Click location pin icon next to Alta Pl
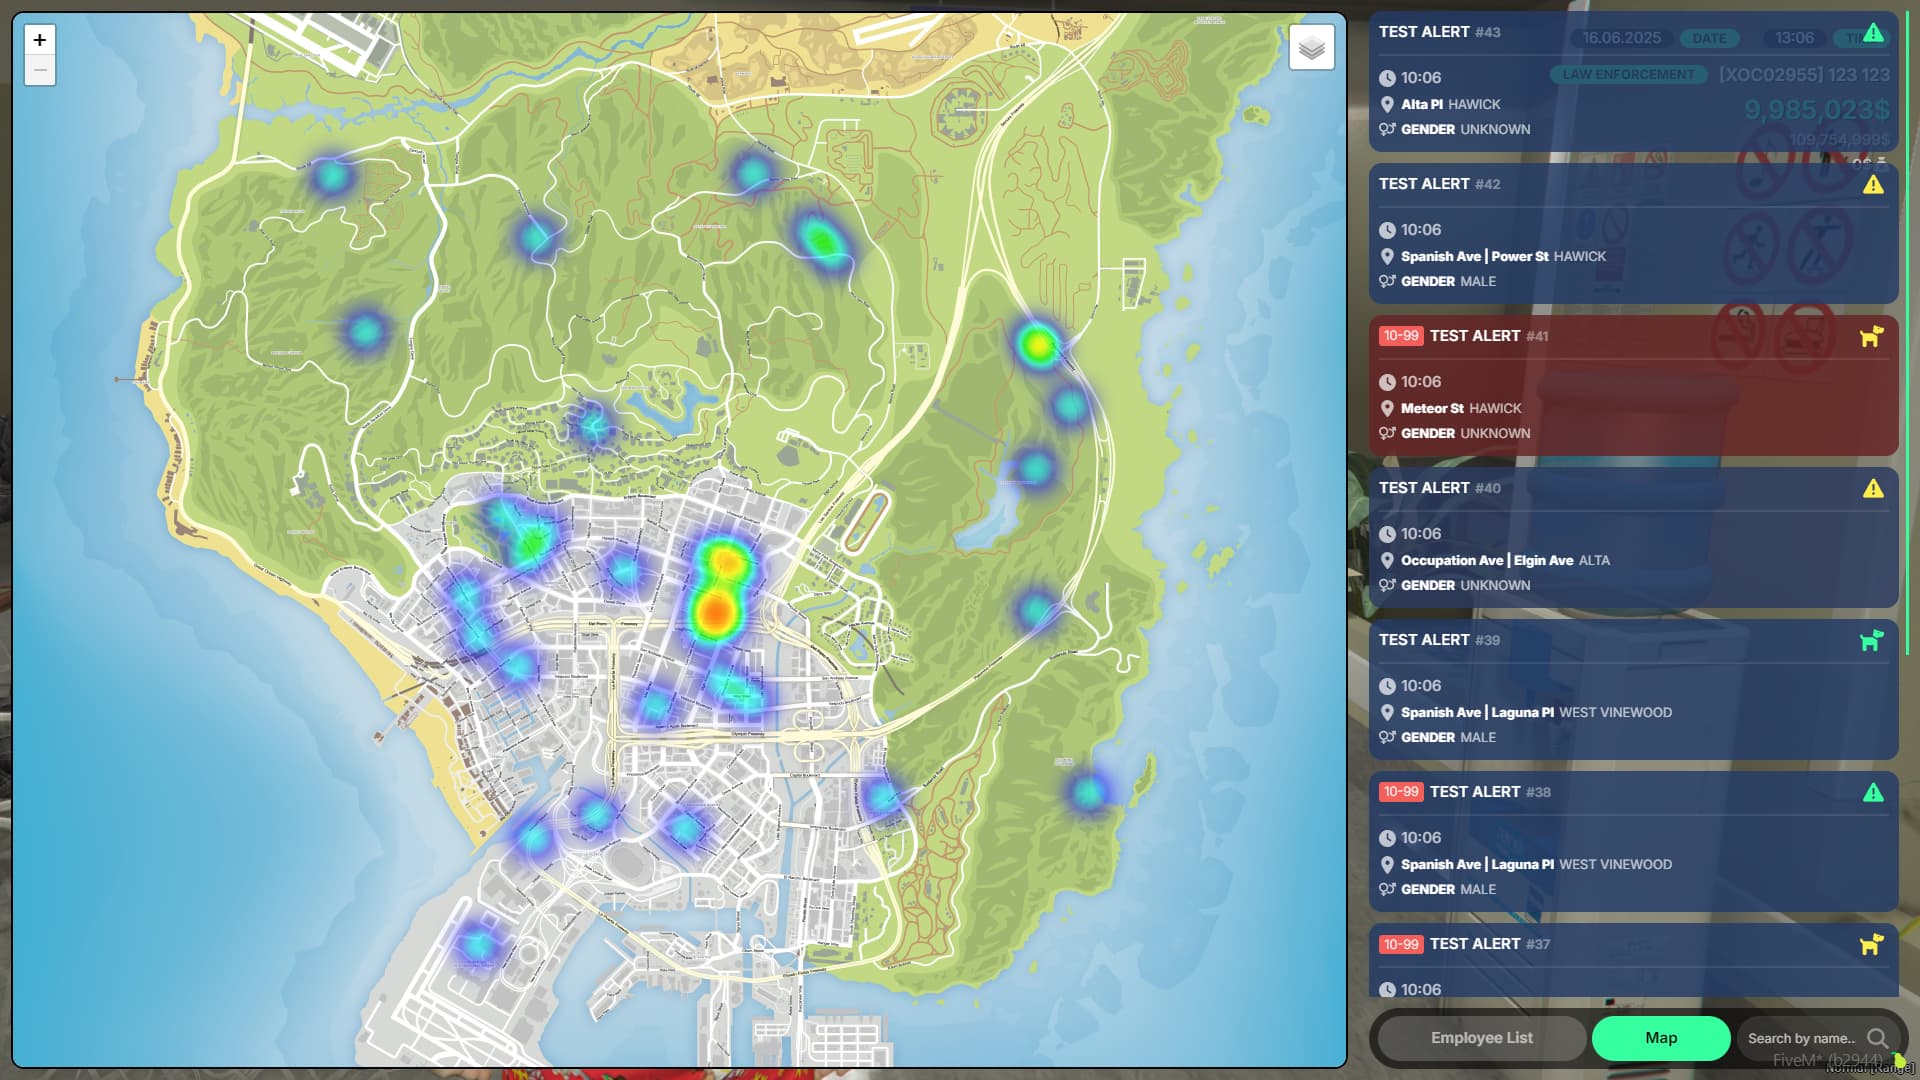The width and height of the screenshot is (1920, 1080). click(x=1387, y=104)
